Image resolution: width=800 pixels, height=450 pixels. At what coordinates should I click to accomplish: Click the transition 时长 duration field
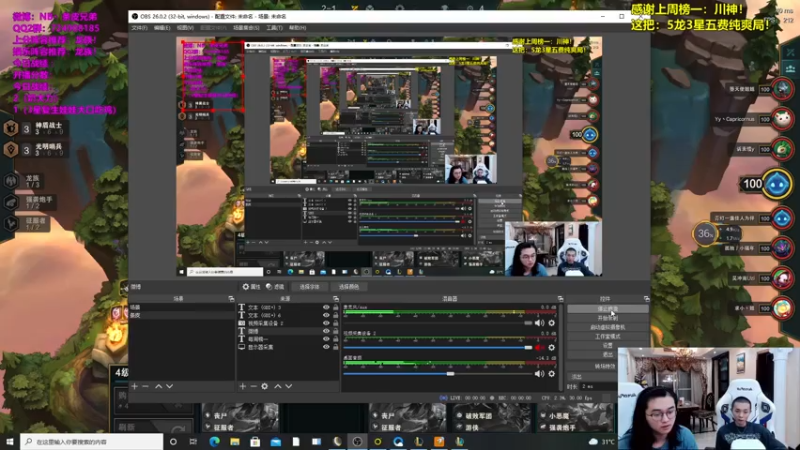click(x=598, y=386)
